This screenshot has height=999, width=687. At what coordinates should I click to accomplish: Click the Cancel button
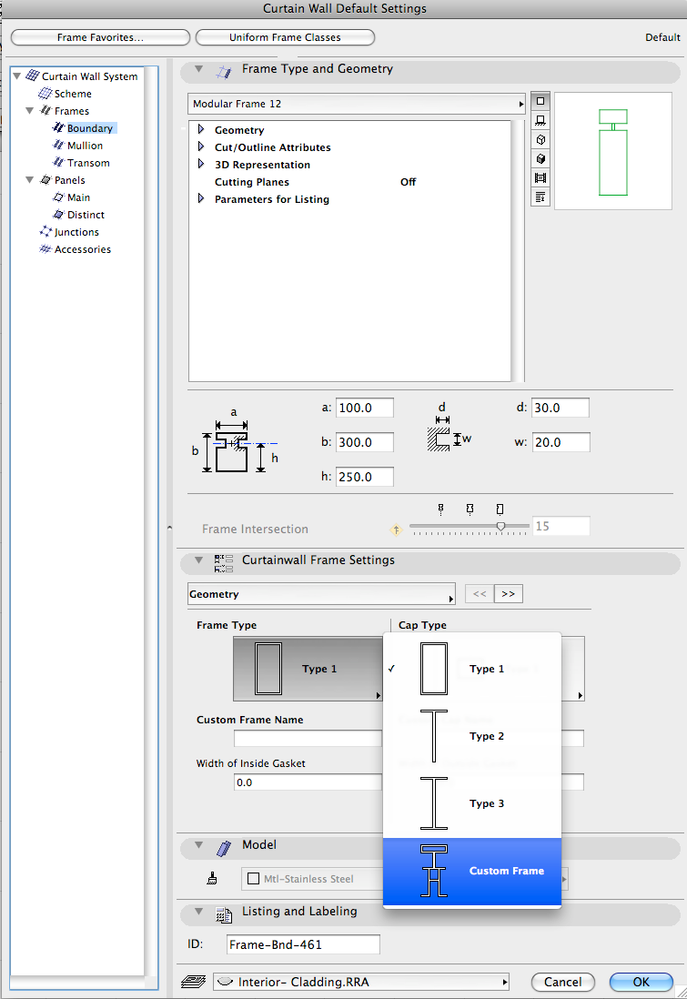pyautogui.click(x=563, y=982)
